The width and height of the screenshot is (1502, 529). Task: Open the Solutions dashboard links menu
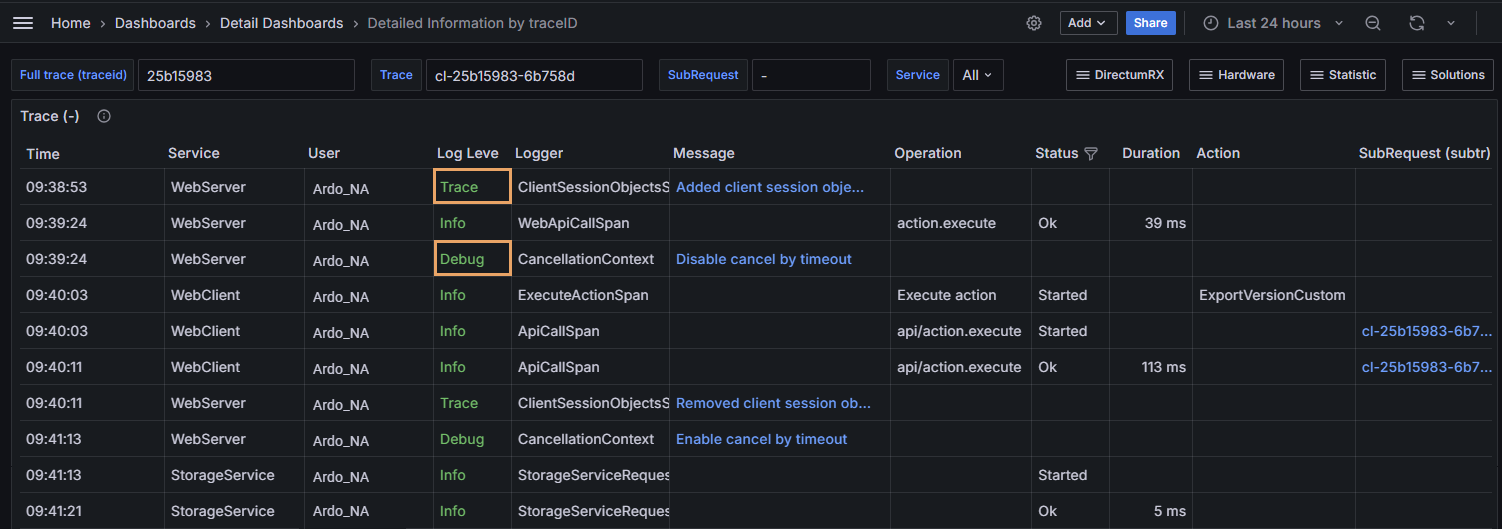pyautogui.click(x=1447, y=75)
